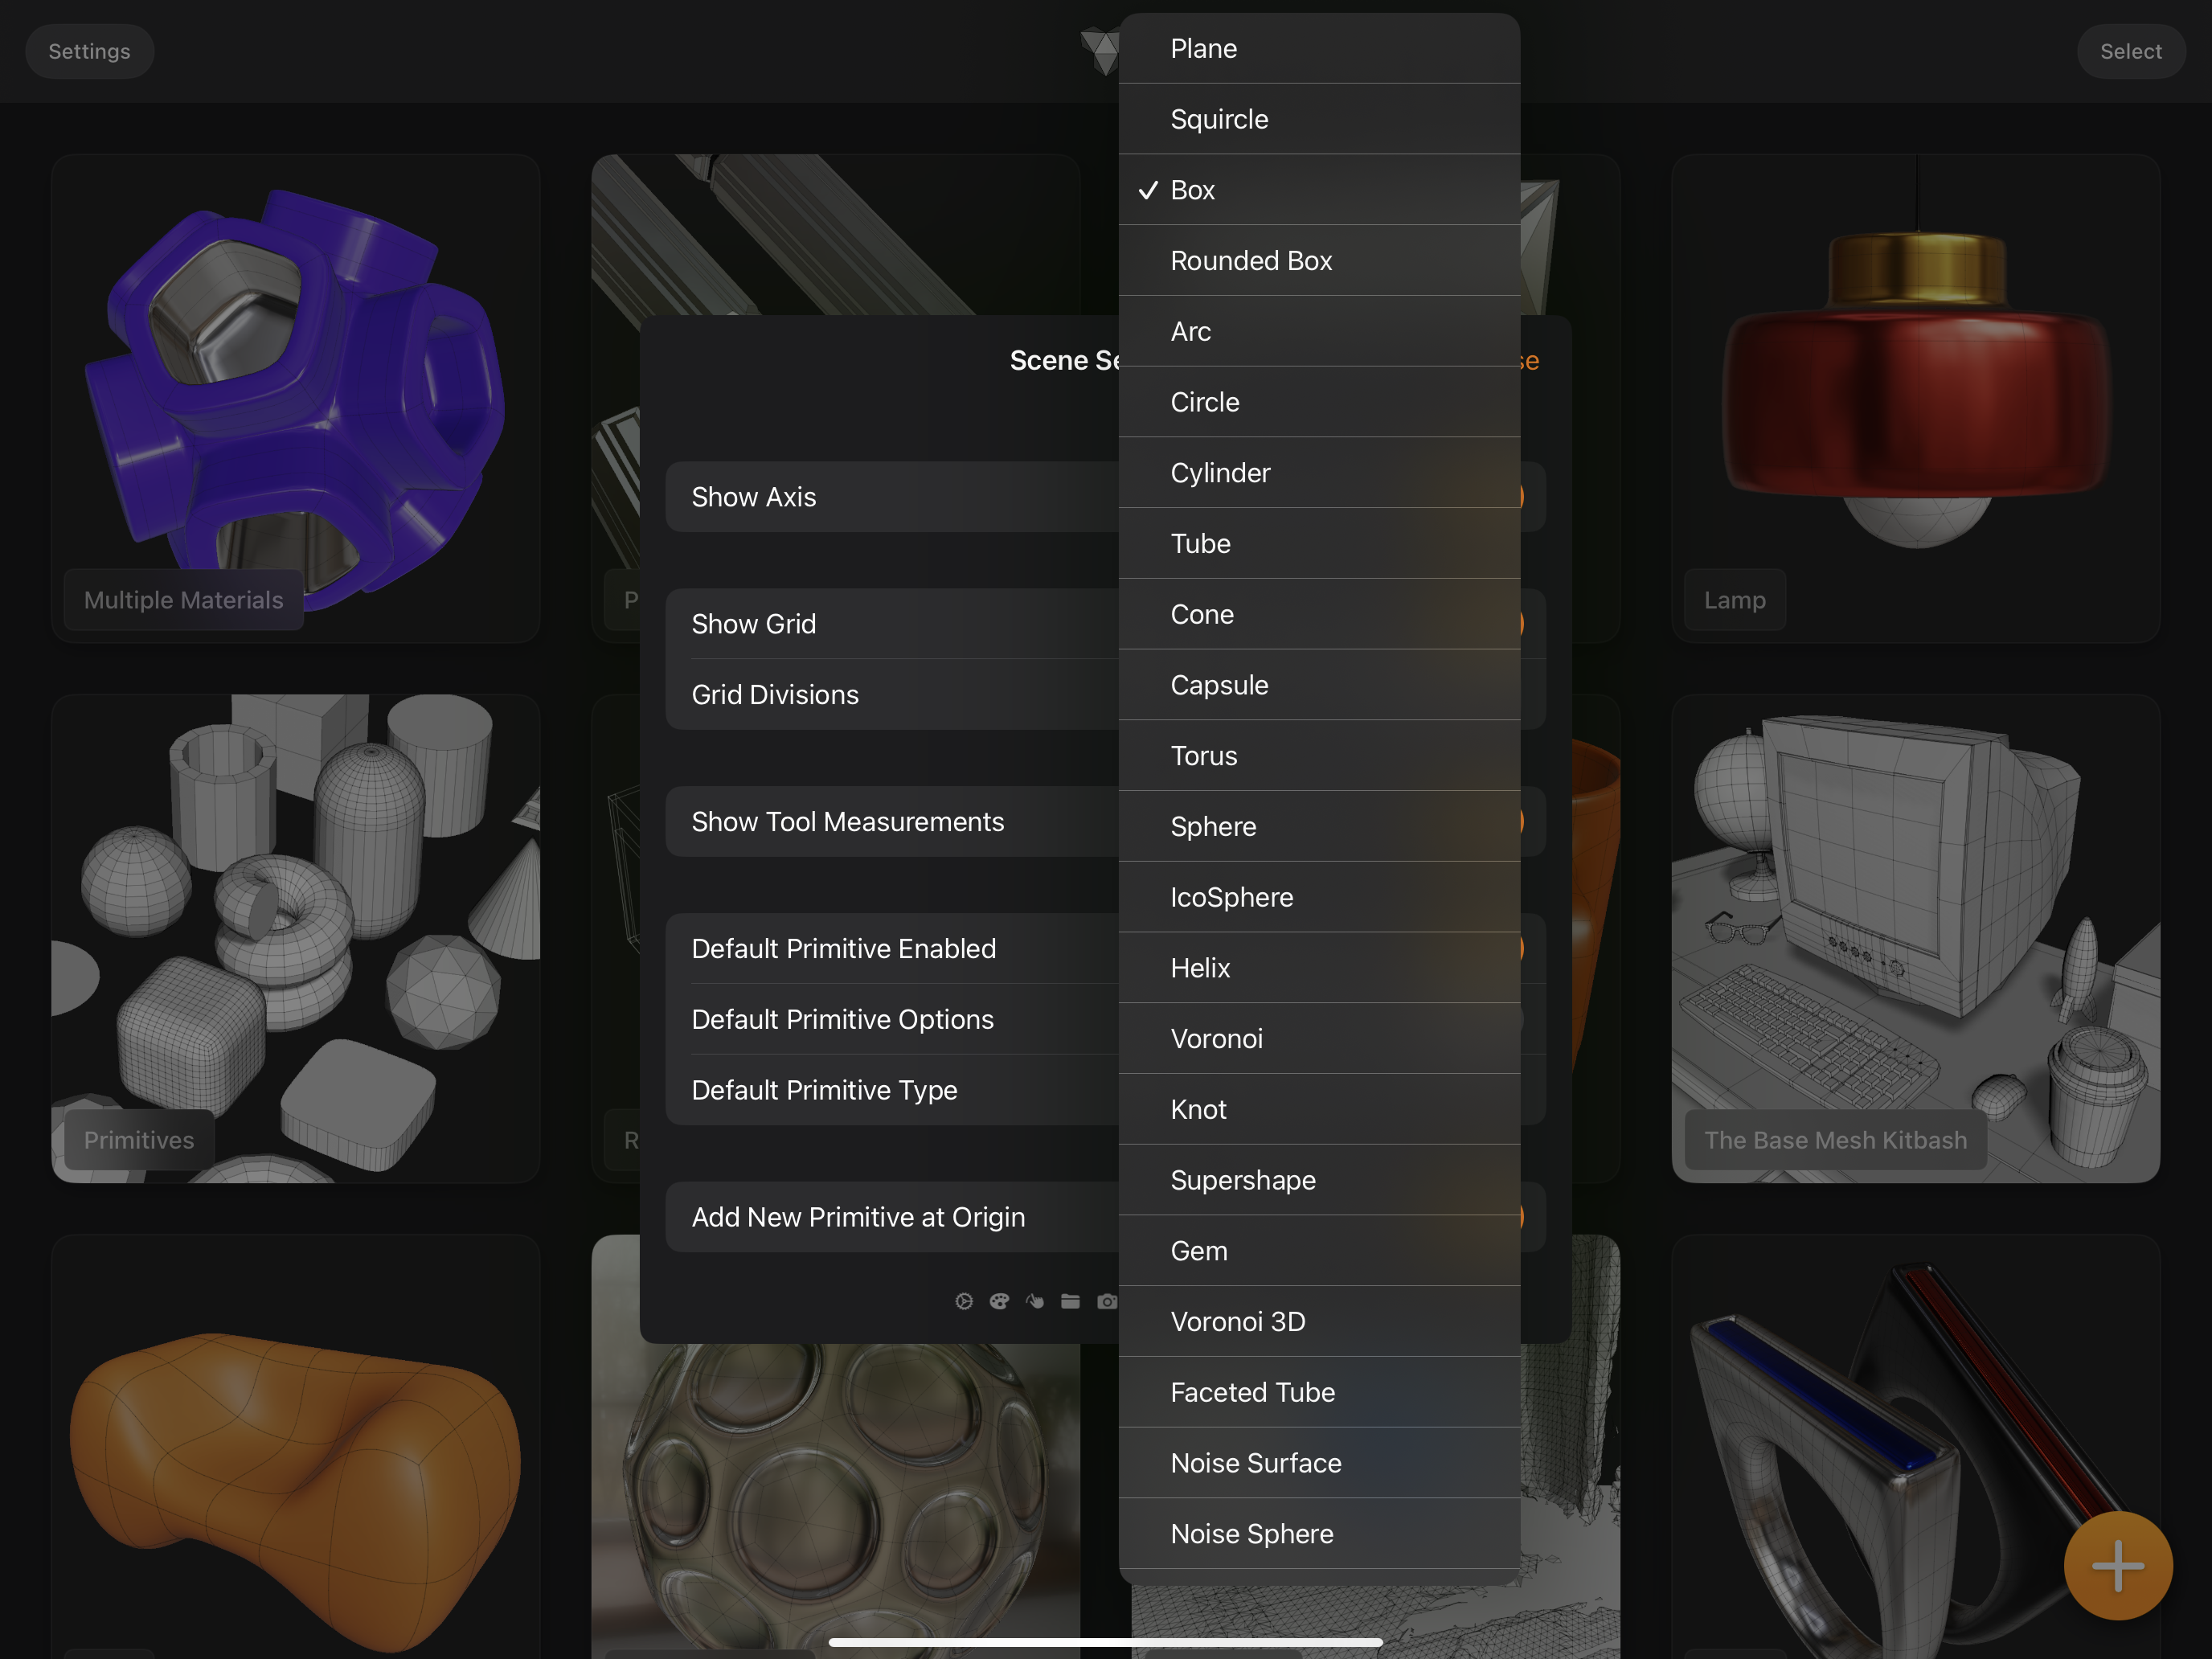This screenshot has height=1659, width=2212.
Task: Select Tube as default primitive
Action: 1320,543
